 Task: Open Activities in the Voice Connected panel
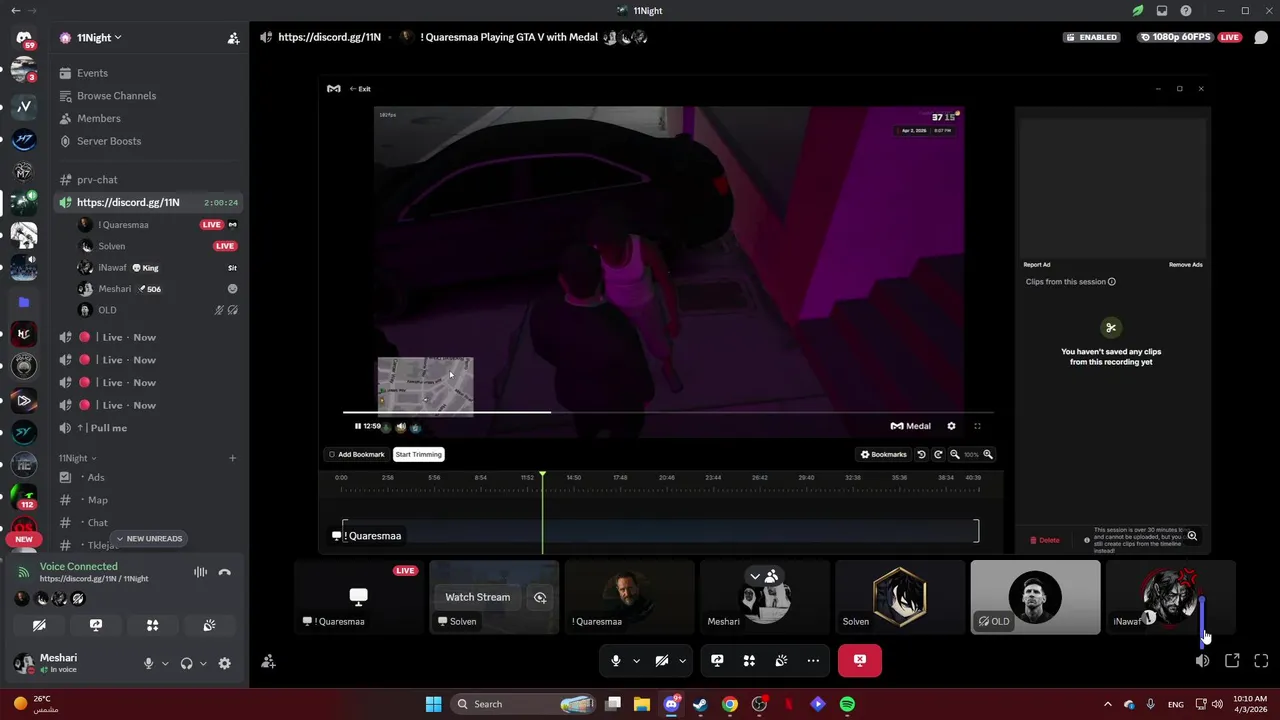pyautogui.click(x=152, y=625)
